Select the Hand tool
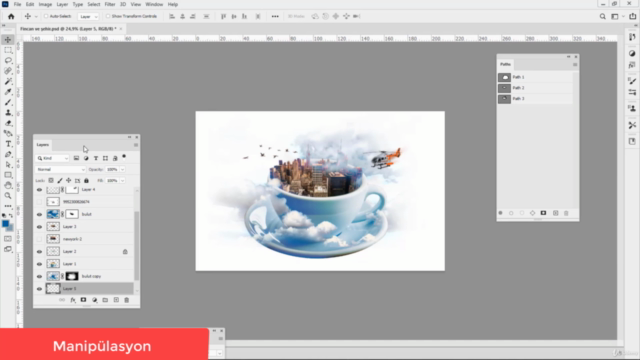 [8, 185]
